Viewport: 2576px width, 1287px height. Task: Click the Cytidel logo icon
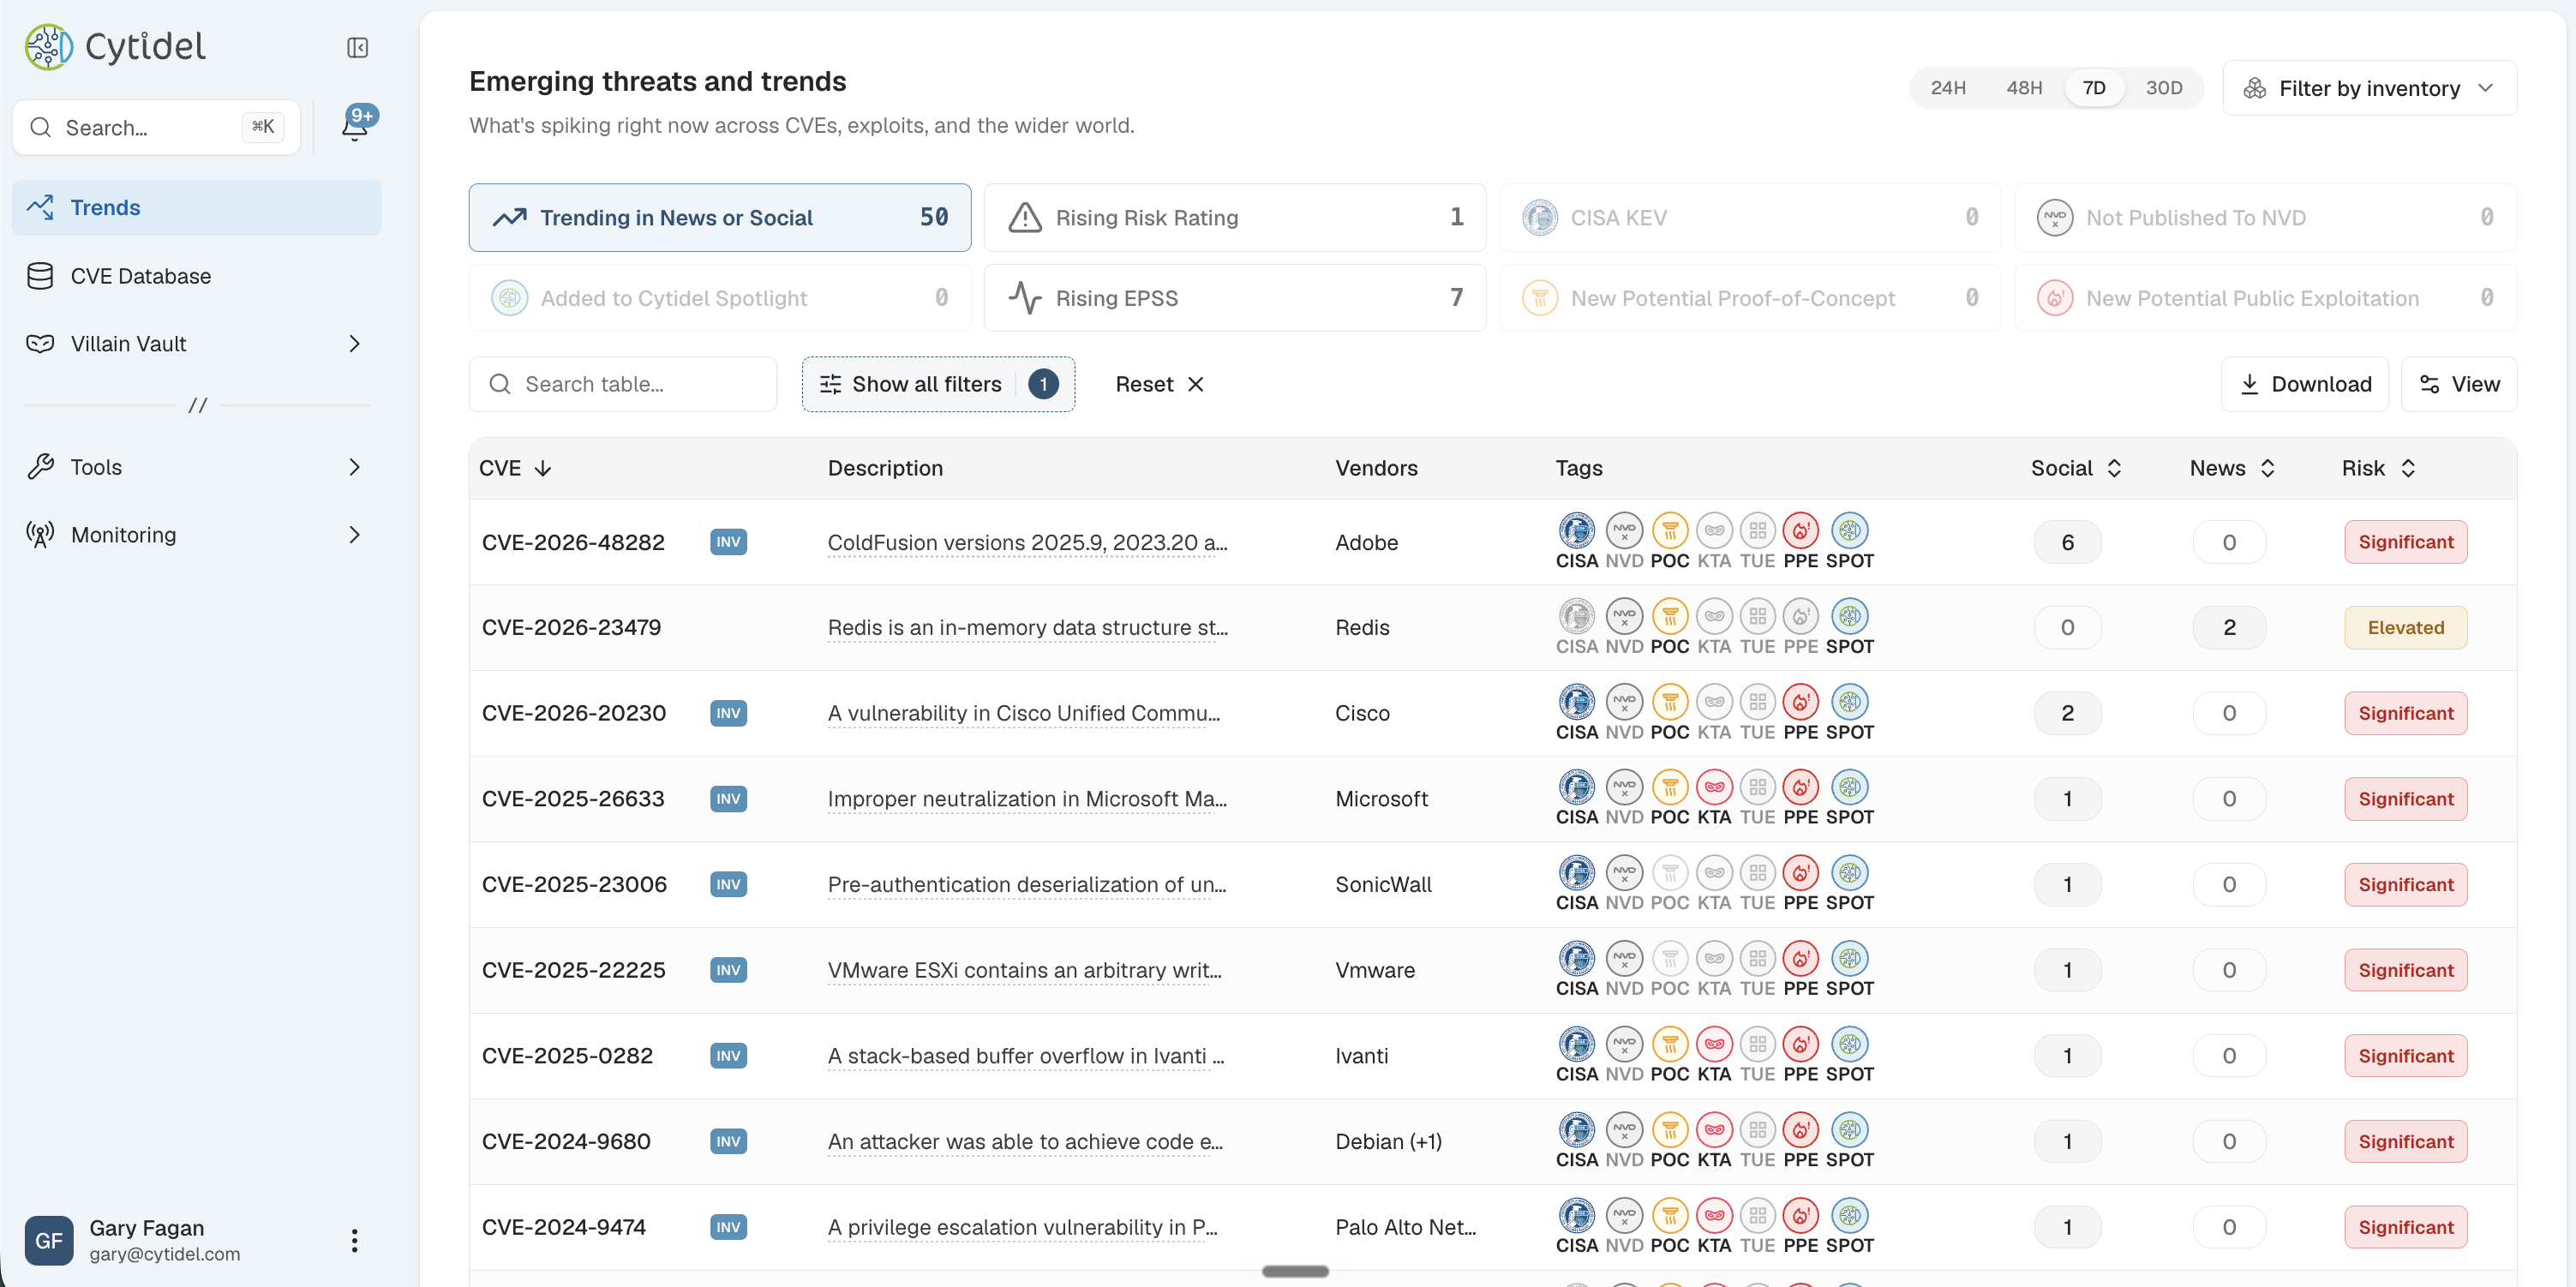(x=49, y=47)
